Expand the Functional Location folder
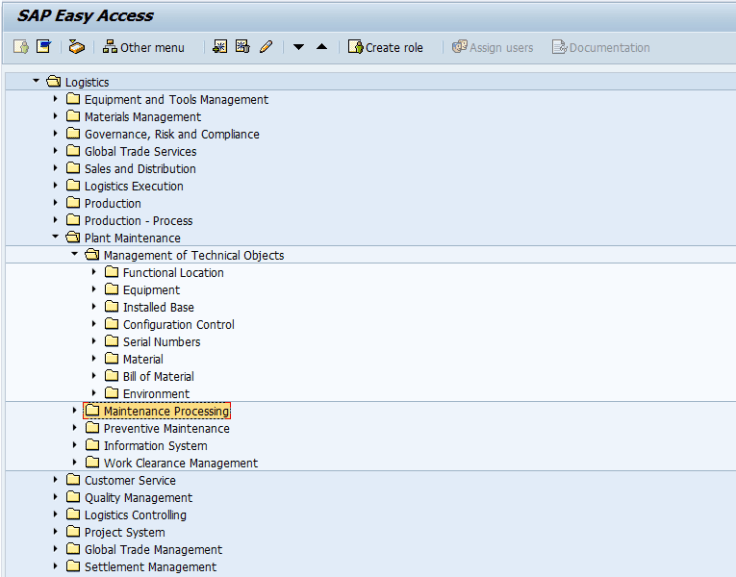This screenshot has width=736, height=577. click(94, 272)
